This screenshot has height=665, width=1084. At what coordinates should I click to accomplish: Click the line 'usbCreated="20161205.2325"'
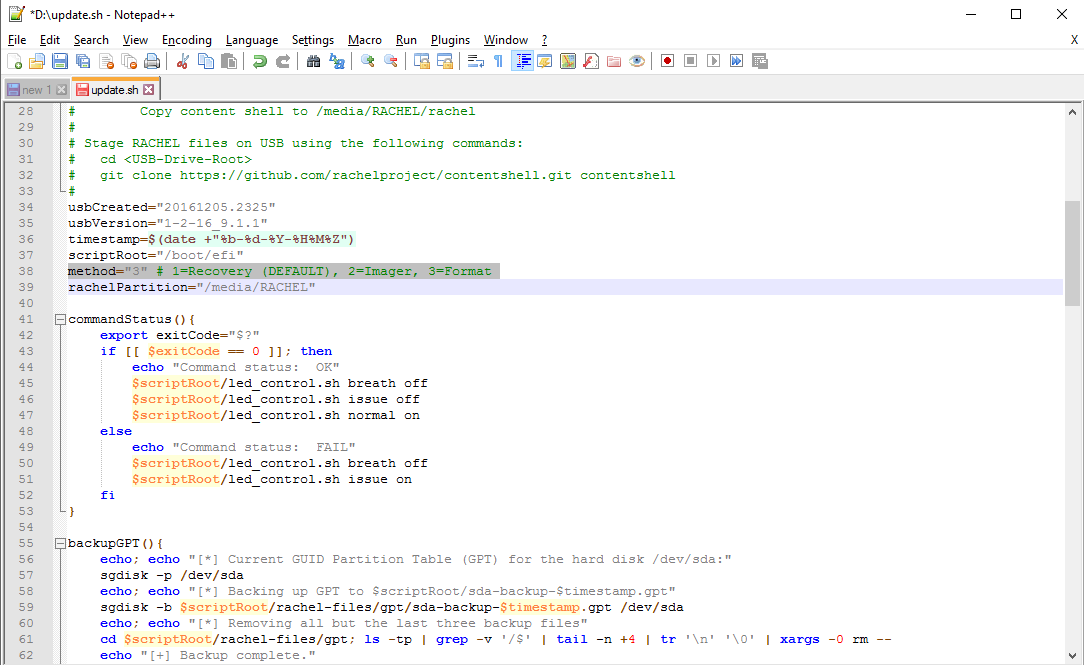click(171, 207)
